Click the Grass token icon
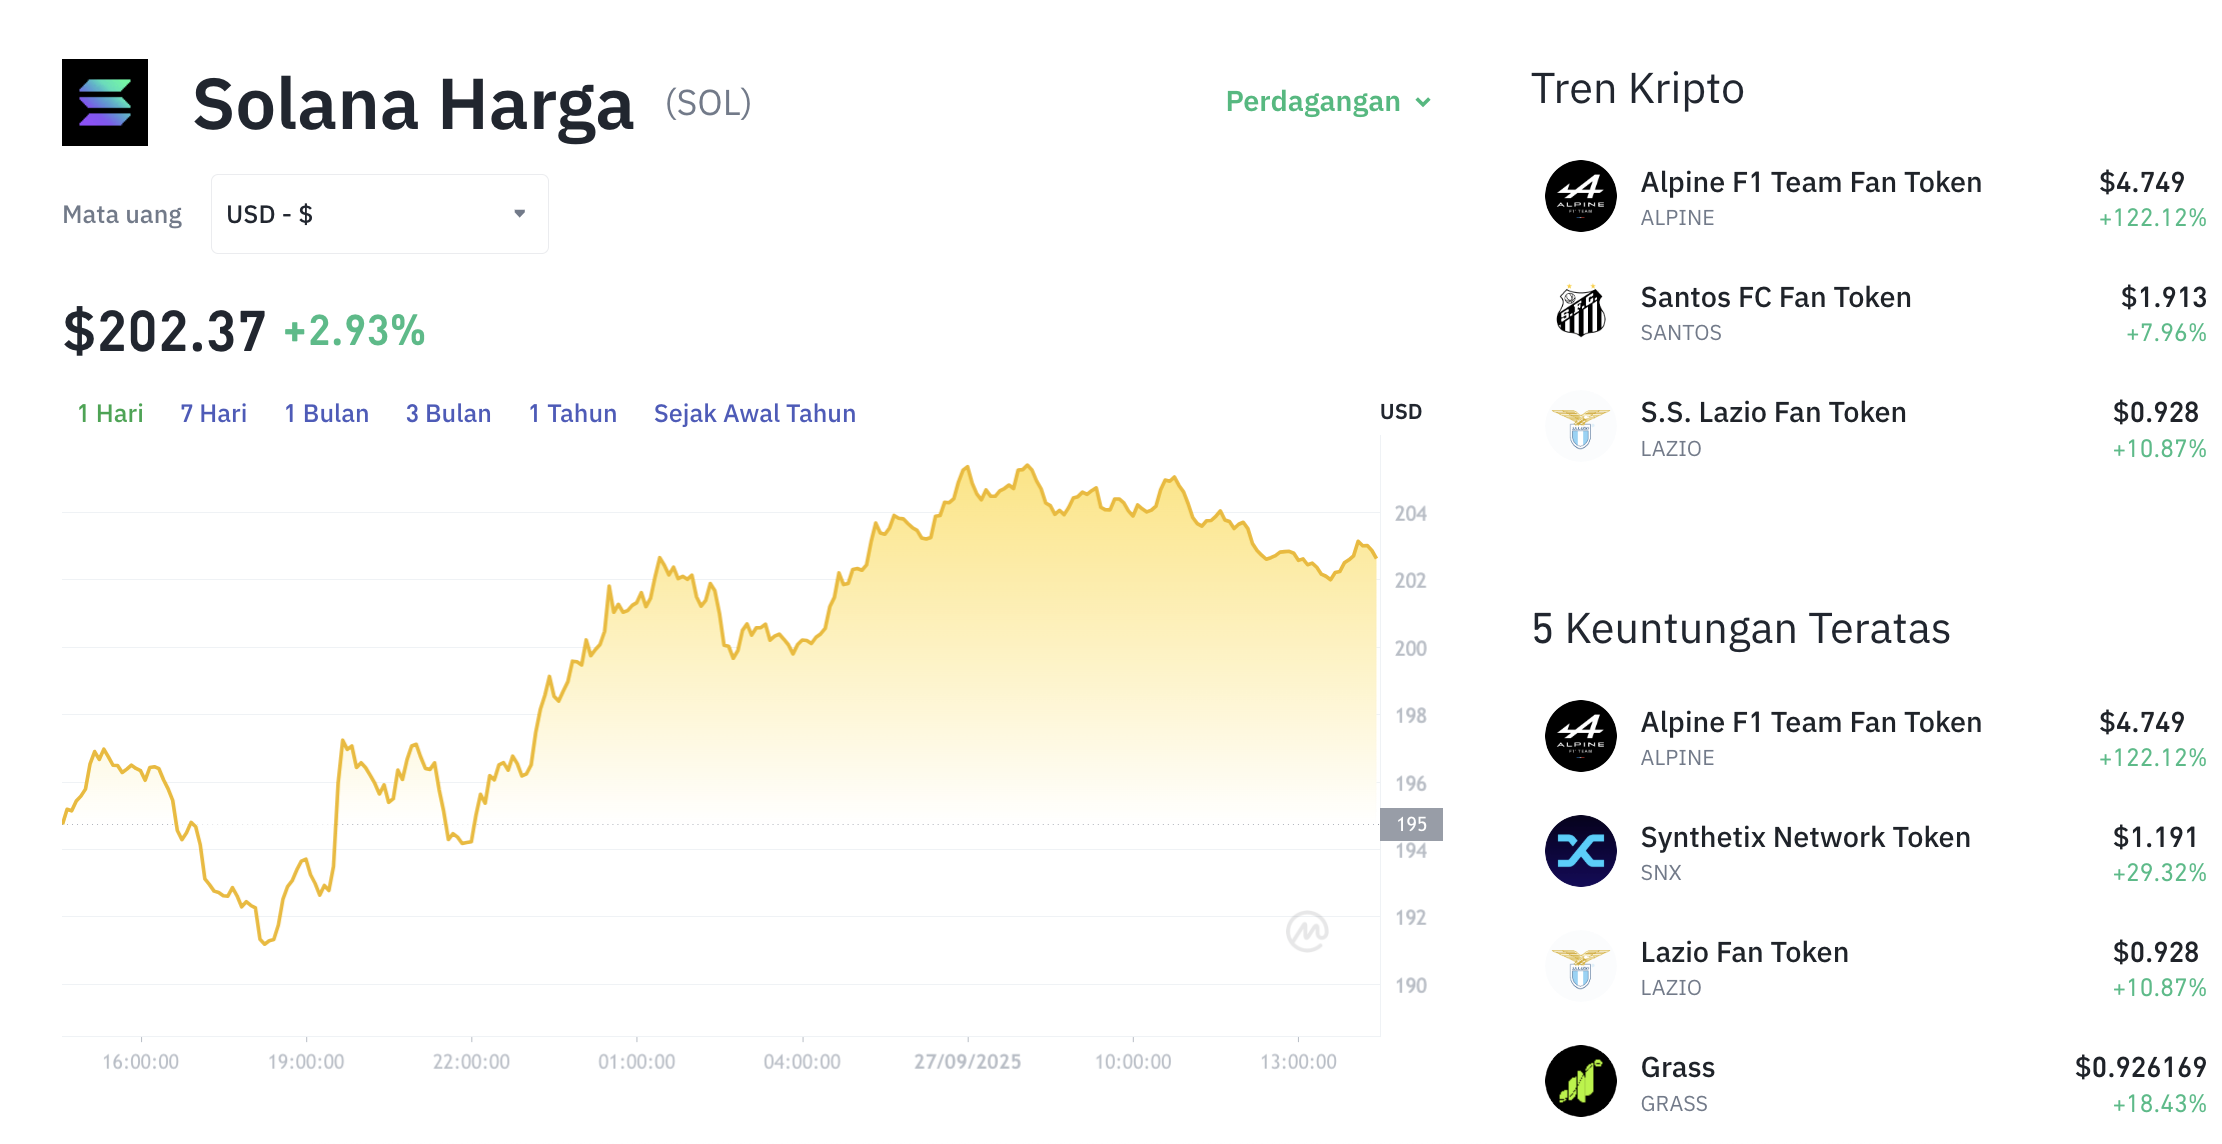The height and width of the screenshot is (1144, 2222). [1580, 1081]
